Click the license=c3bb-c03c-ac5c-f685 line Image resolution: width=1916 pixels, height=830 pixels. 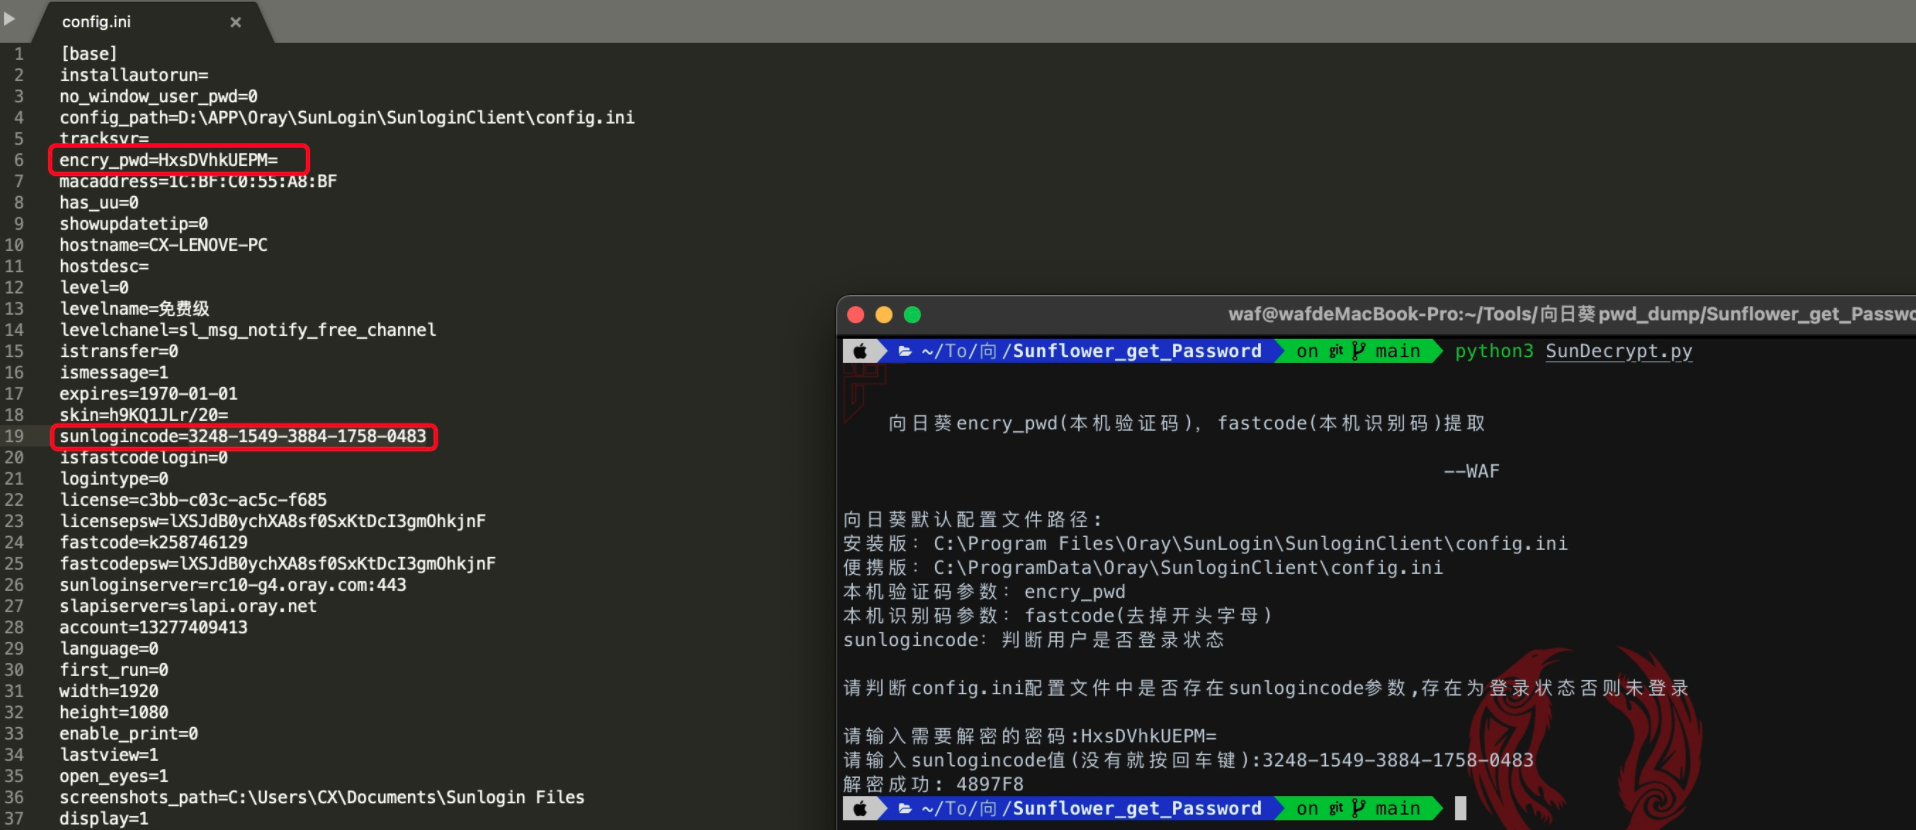pyautogui.click(x=193, y=500)
